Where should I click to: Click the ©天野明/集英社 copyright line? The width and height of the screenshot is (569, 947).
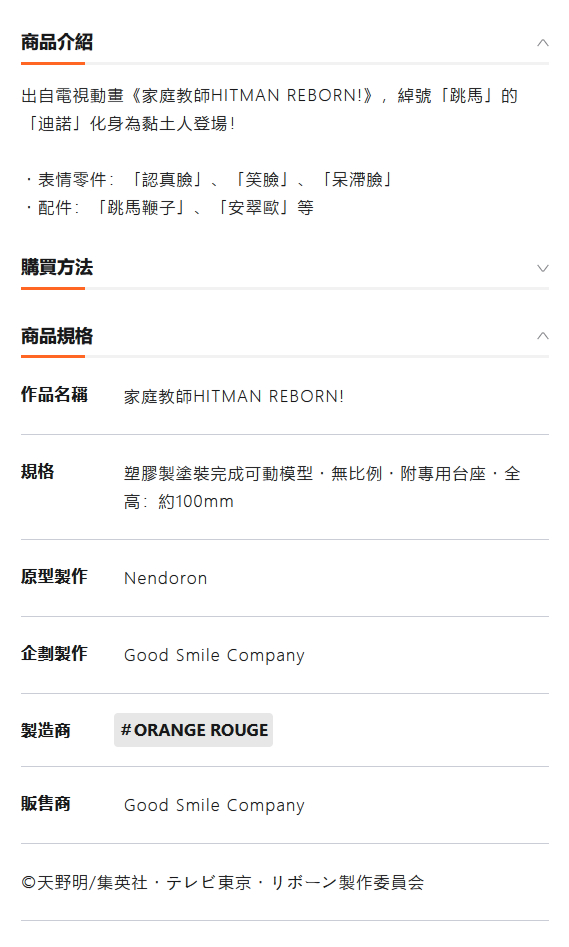[x=222, y=882]
